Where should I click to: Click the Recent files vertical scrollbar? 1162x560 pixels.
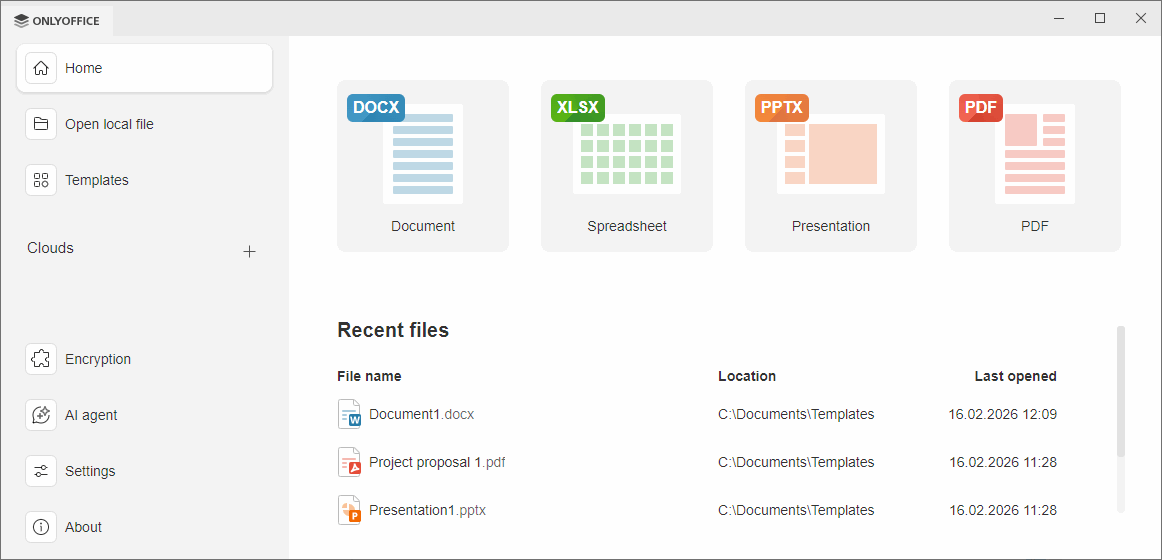coord(1120,390)
